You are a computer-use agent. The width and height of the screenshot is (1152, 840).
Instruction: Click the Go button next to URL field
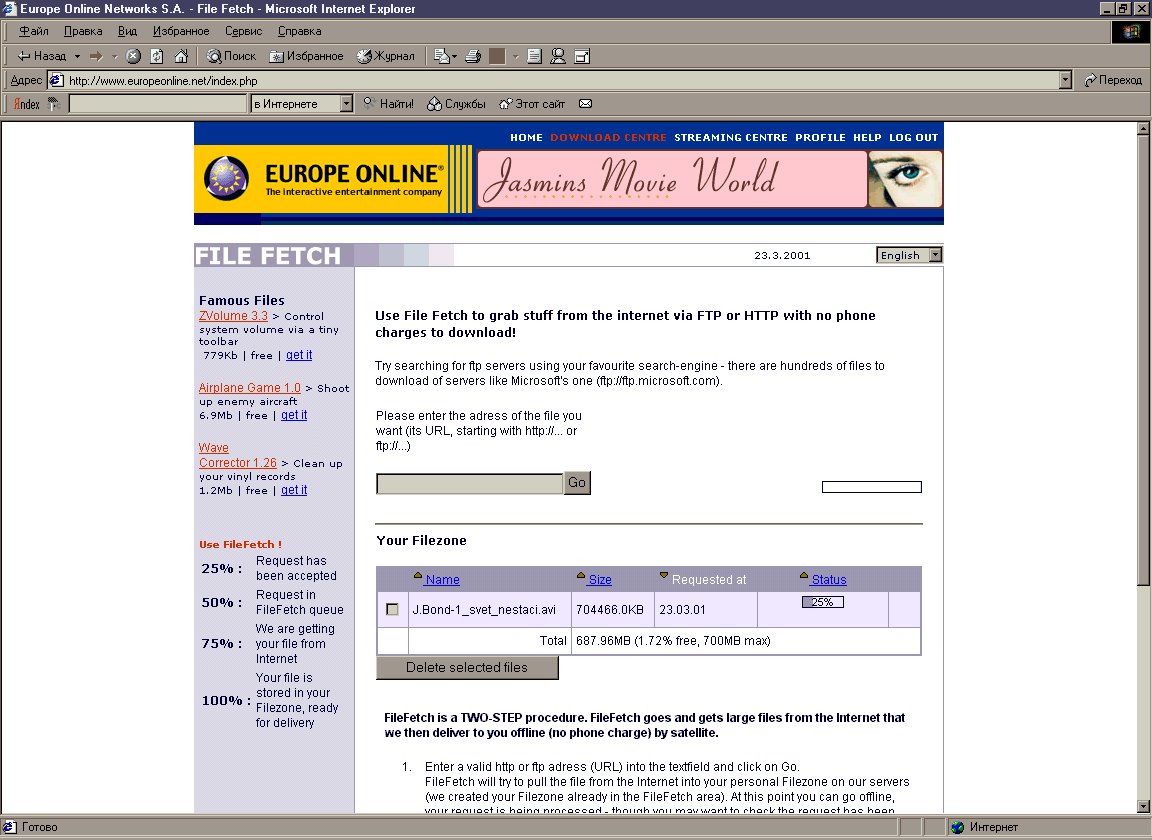tap(577, 483)
